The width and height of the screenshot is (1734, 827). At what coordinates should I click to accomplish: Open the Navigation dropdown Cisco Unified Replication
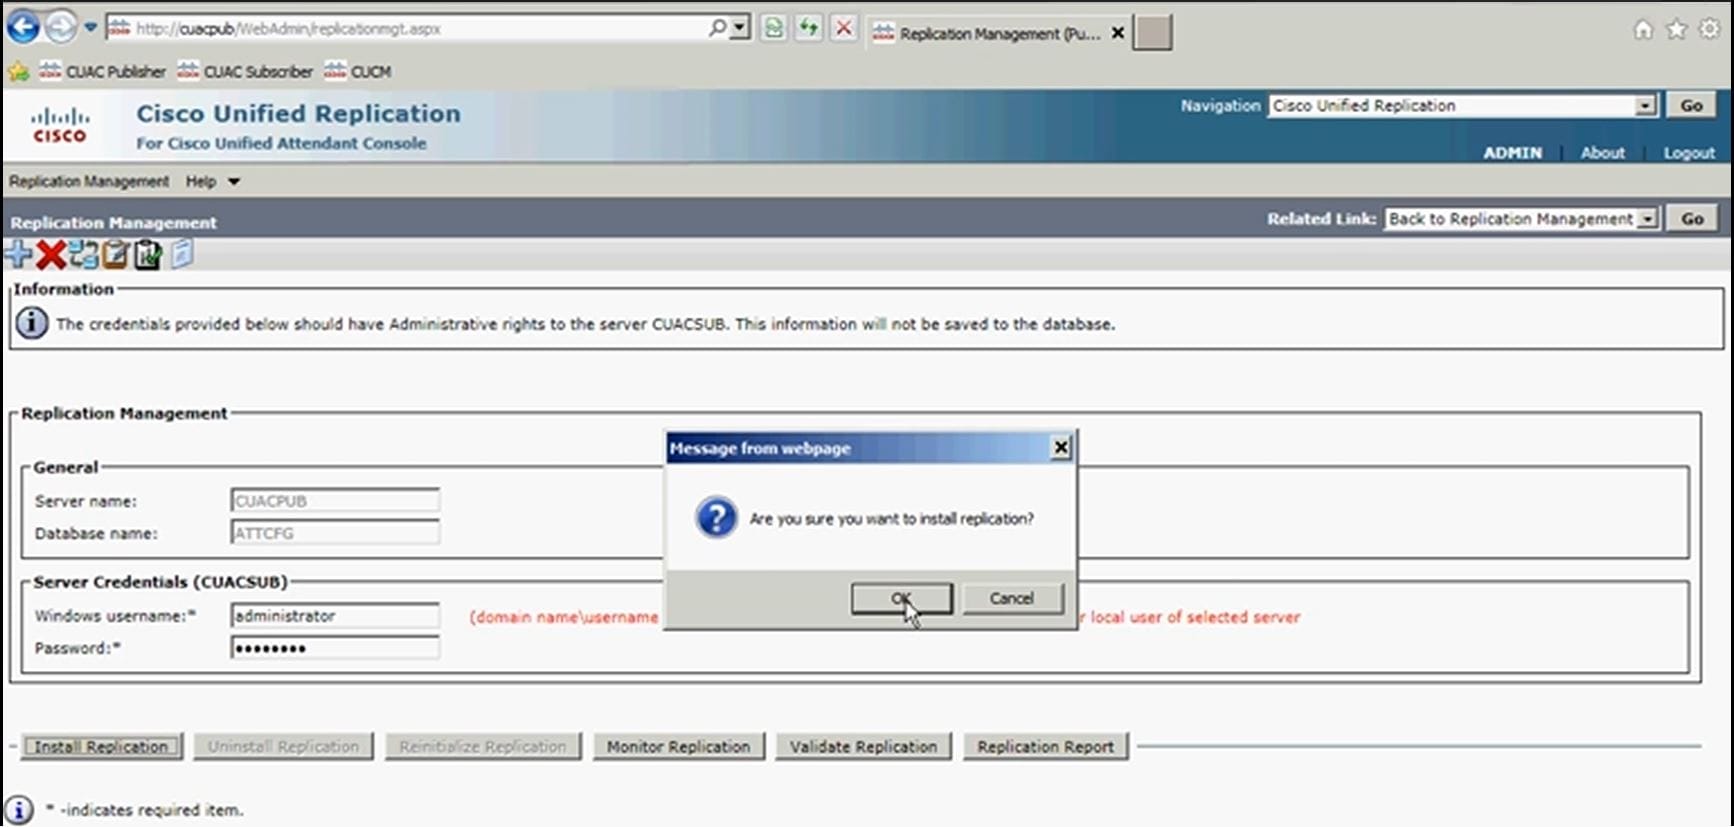(x=1462, y=106)
